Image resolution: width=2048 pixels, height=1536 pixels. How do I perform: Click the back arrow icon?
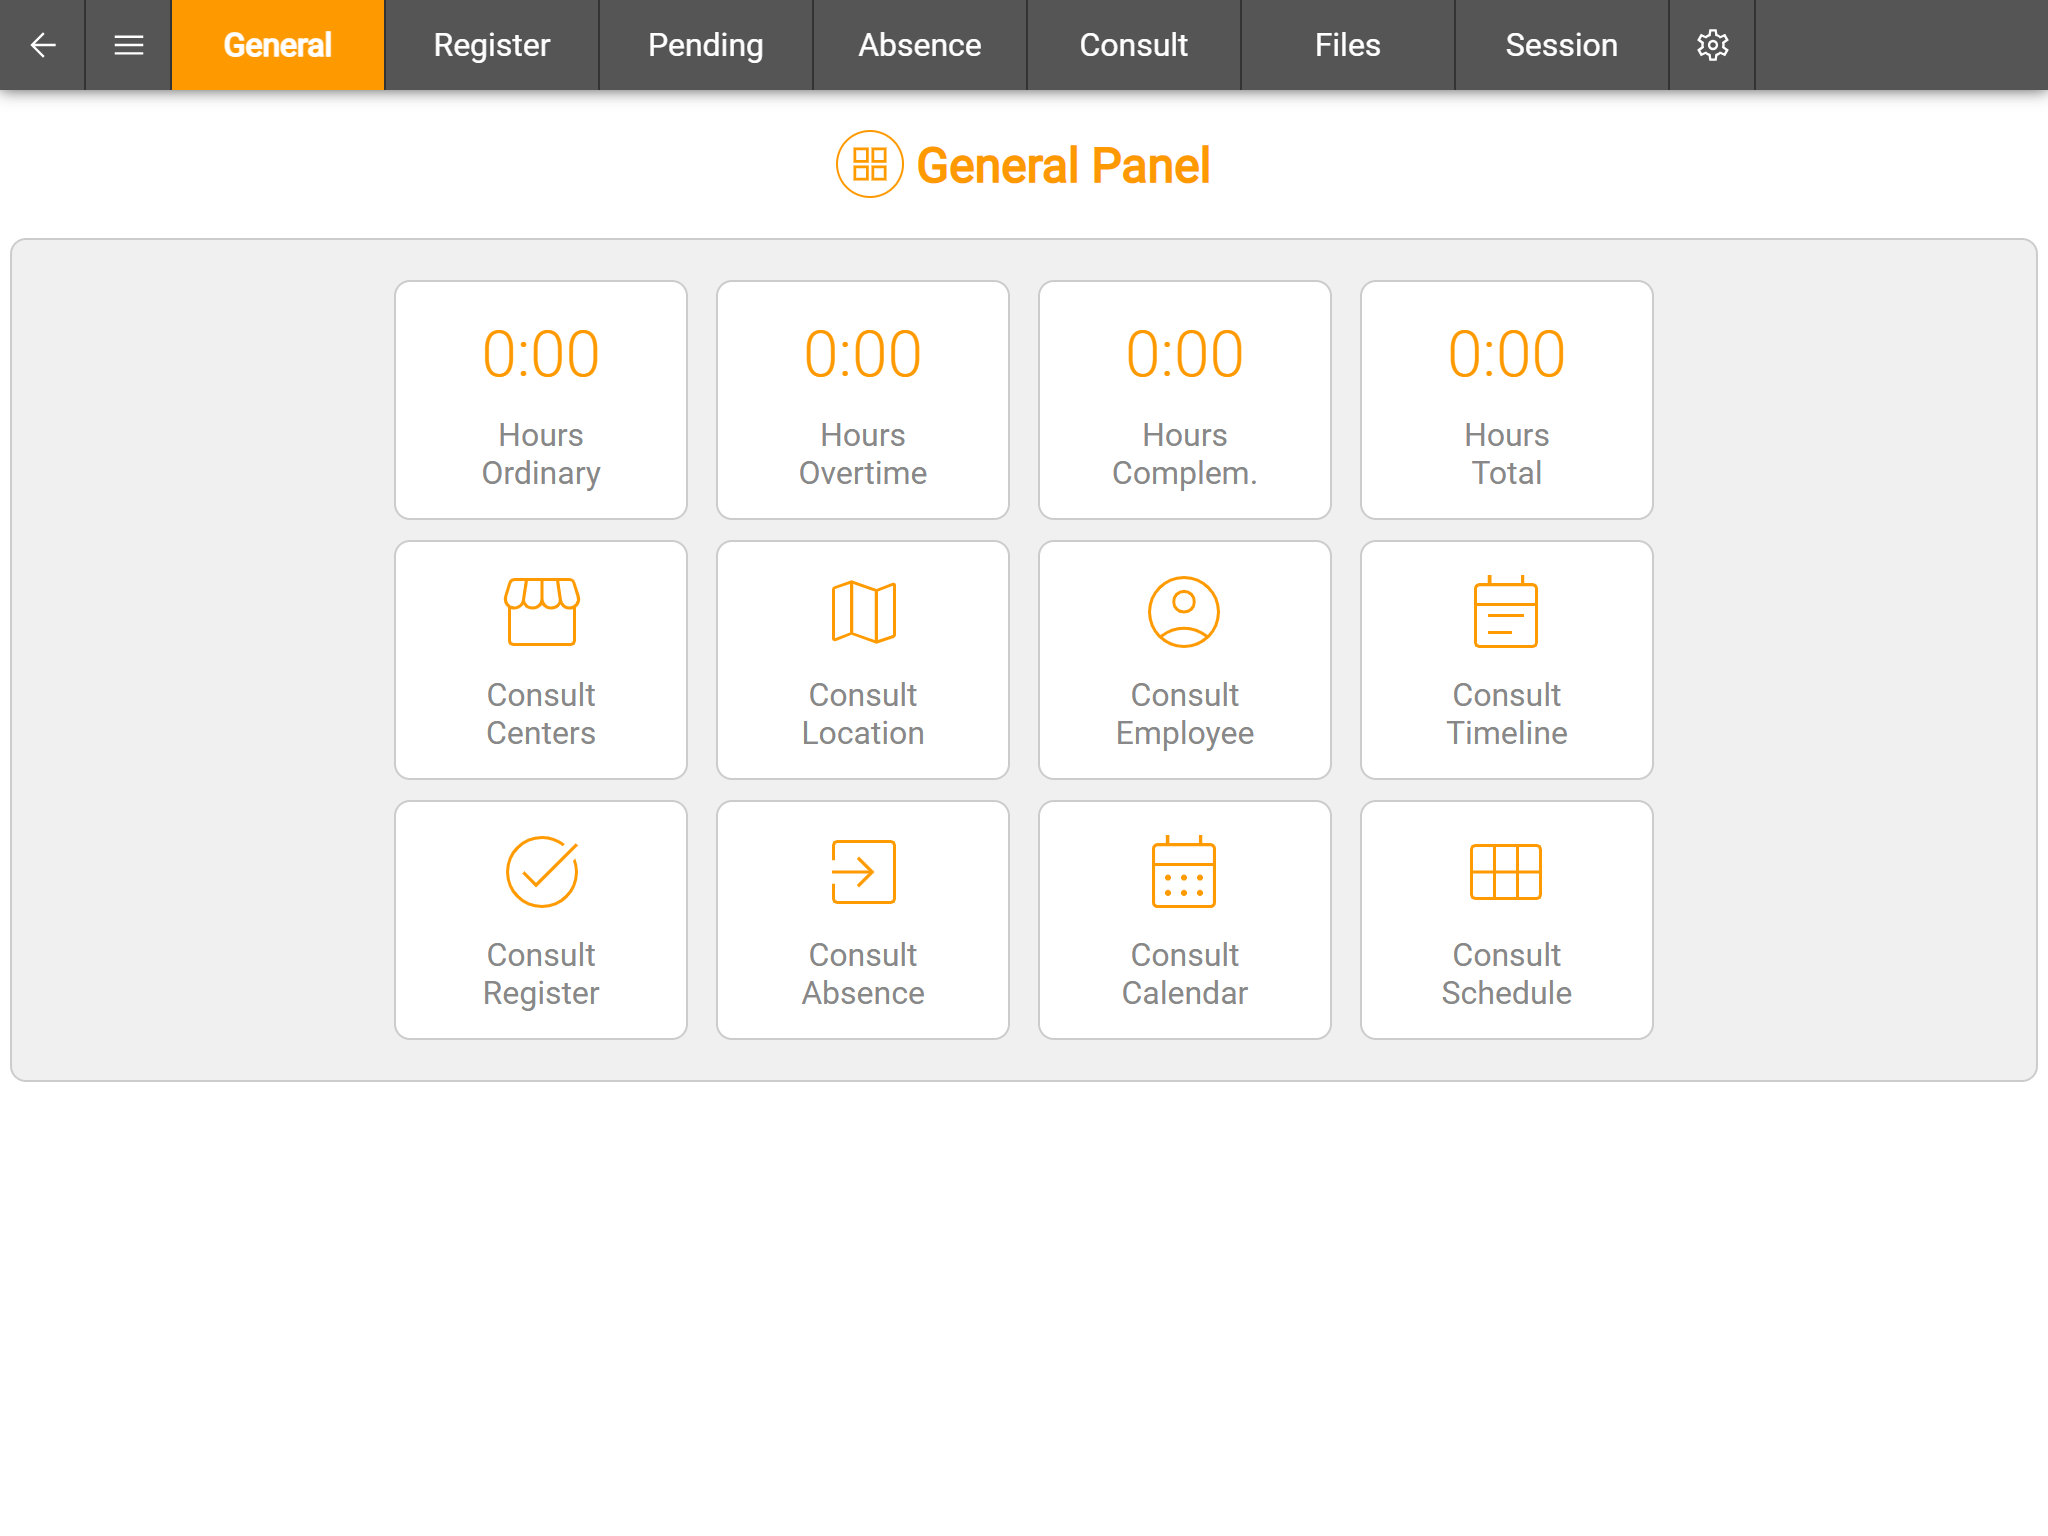point(42,45)
